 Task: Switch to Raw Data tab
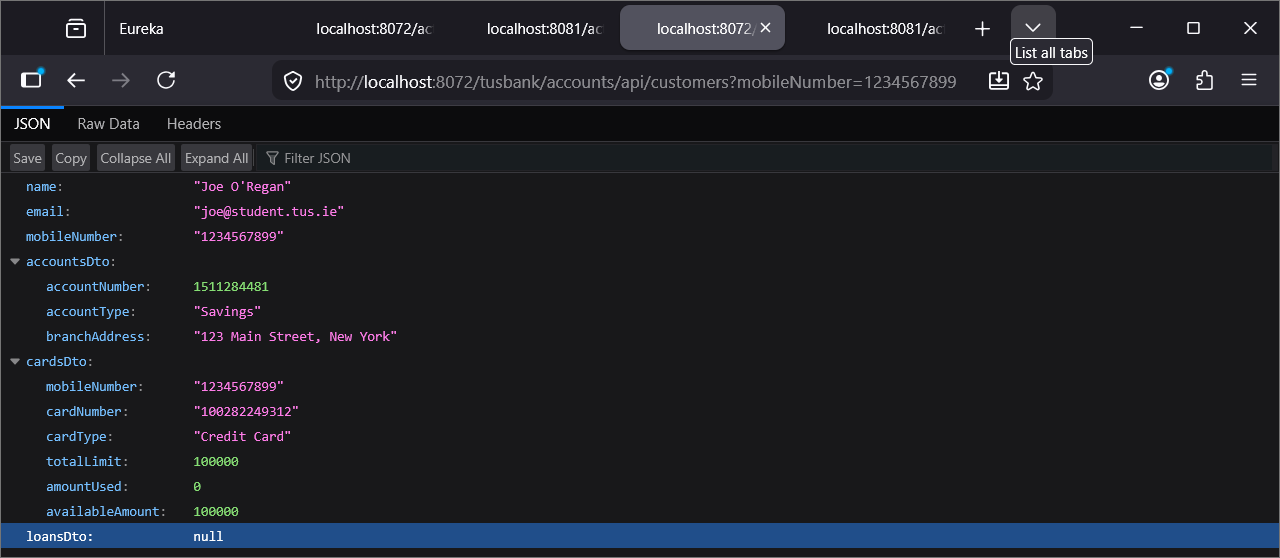108,124
